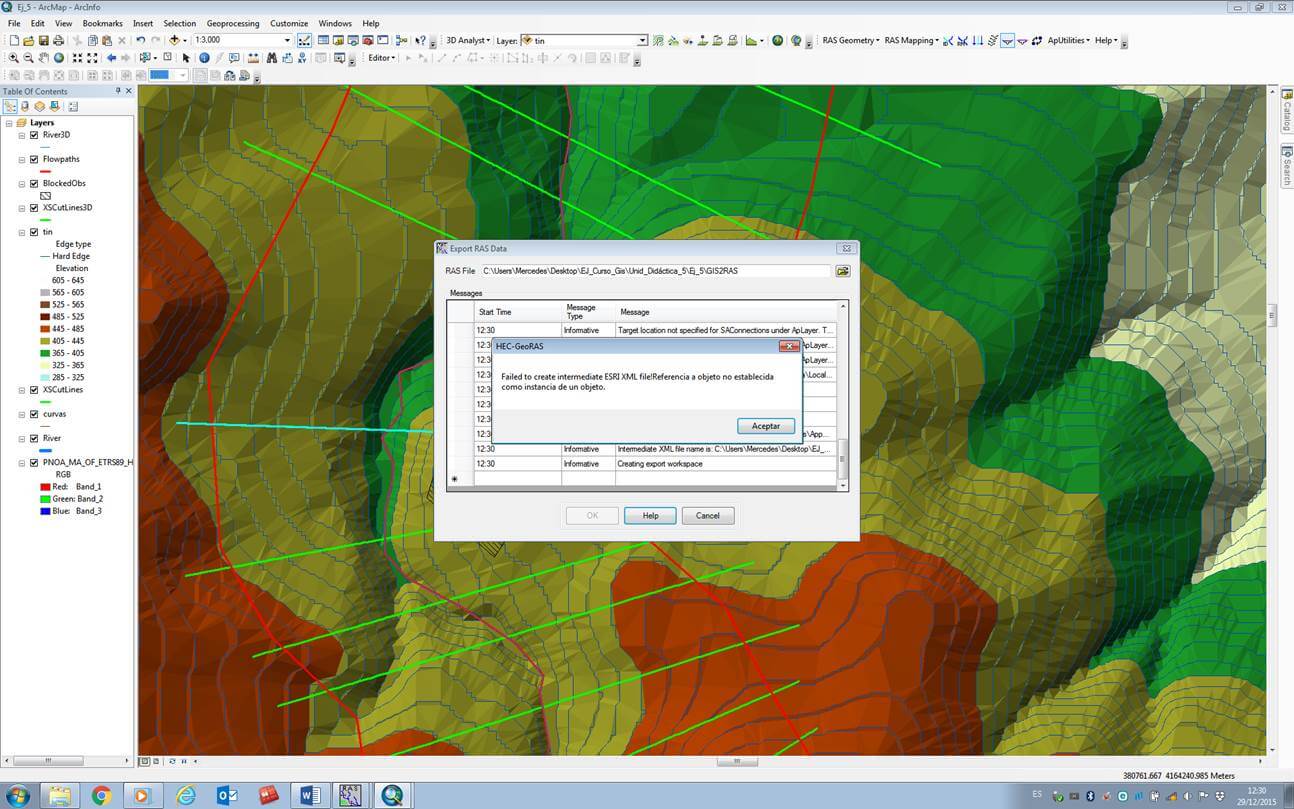Open the Selection menu
Screen dimensions: 1294x809
[x=180, y=23]
